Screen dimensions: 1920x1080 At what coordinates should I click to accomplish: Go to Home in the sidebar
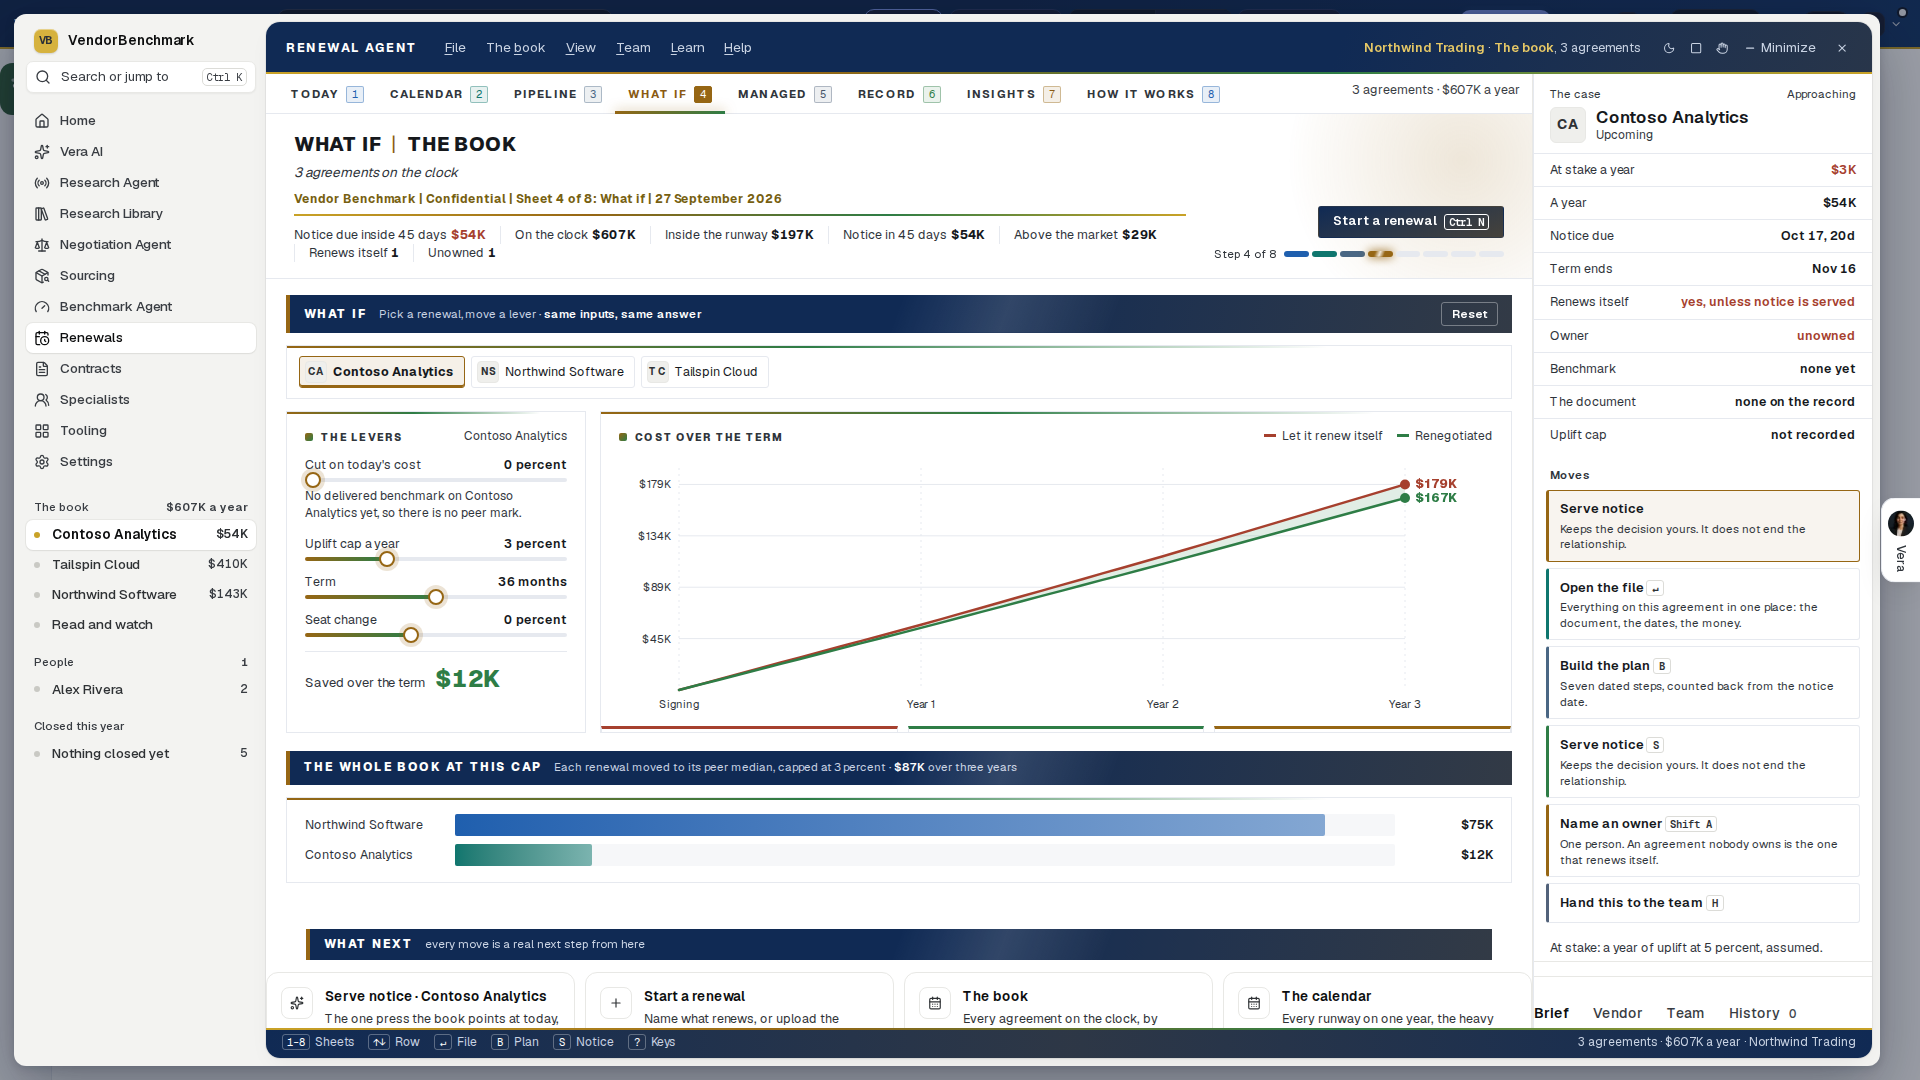140,121
